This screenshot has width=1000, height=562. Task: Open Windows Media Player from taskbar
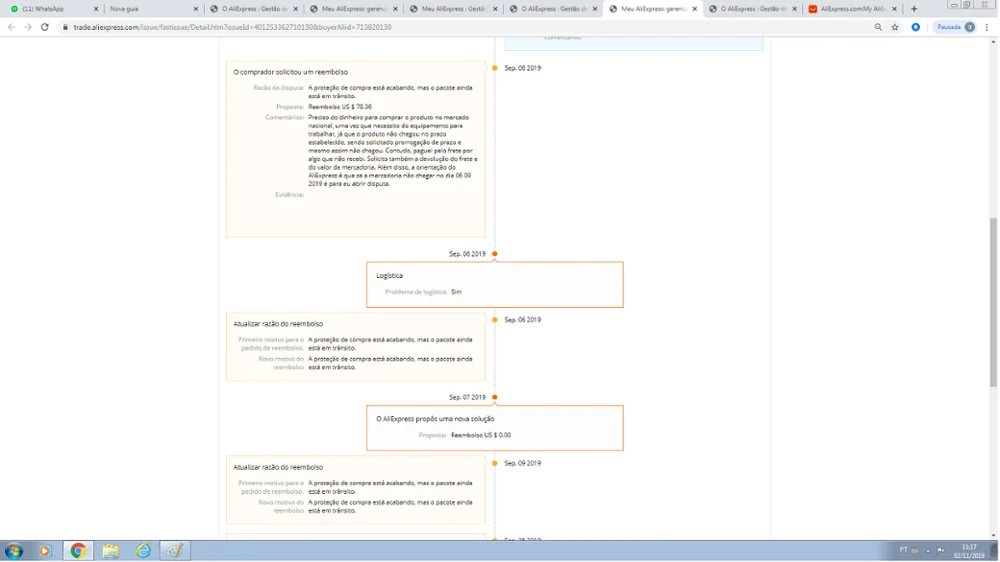coord(45,551)
